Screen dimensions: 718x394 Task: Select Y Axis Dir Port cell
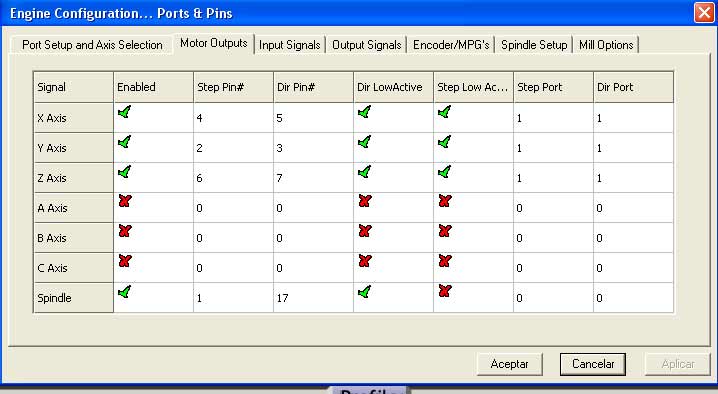[x=633, y=148]
